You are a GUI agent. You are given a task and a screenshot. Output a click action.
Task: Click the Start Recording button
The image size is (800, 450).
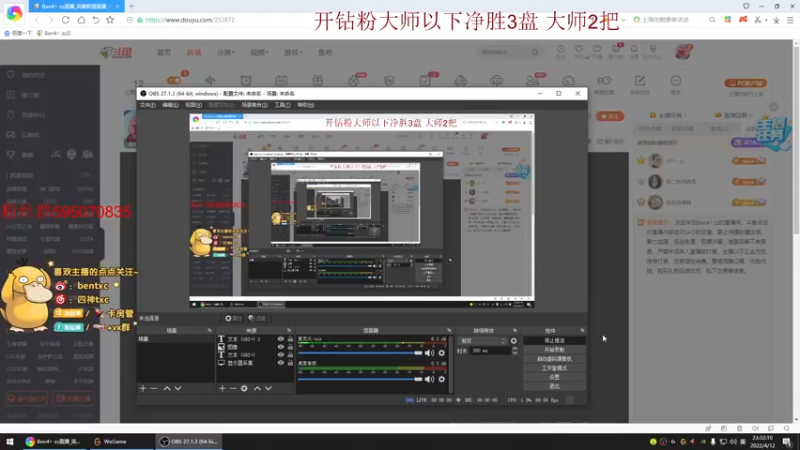pyautogui.click(x=554, y=350)
